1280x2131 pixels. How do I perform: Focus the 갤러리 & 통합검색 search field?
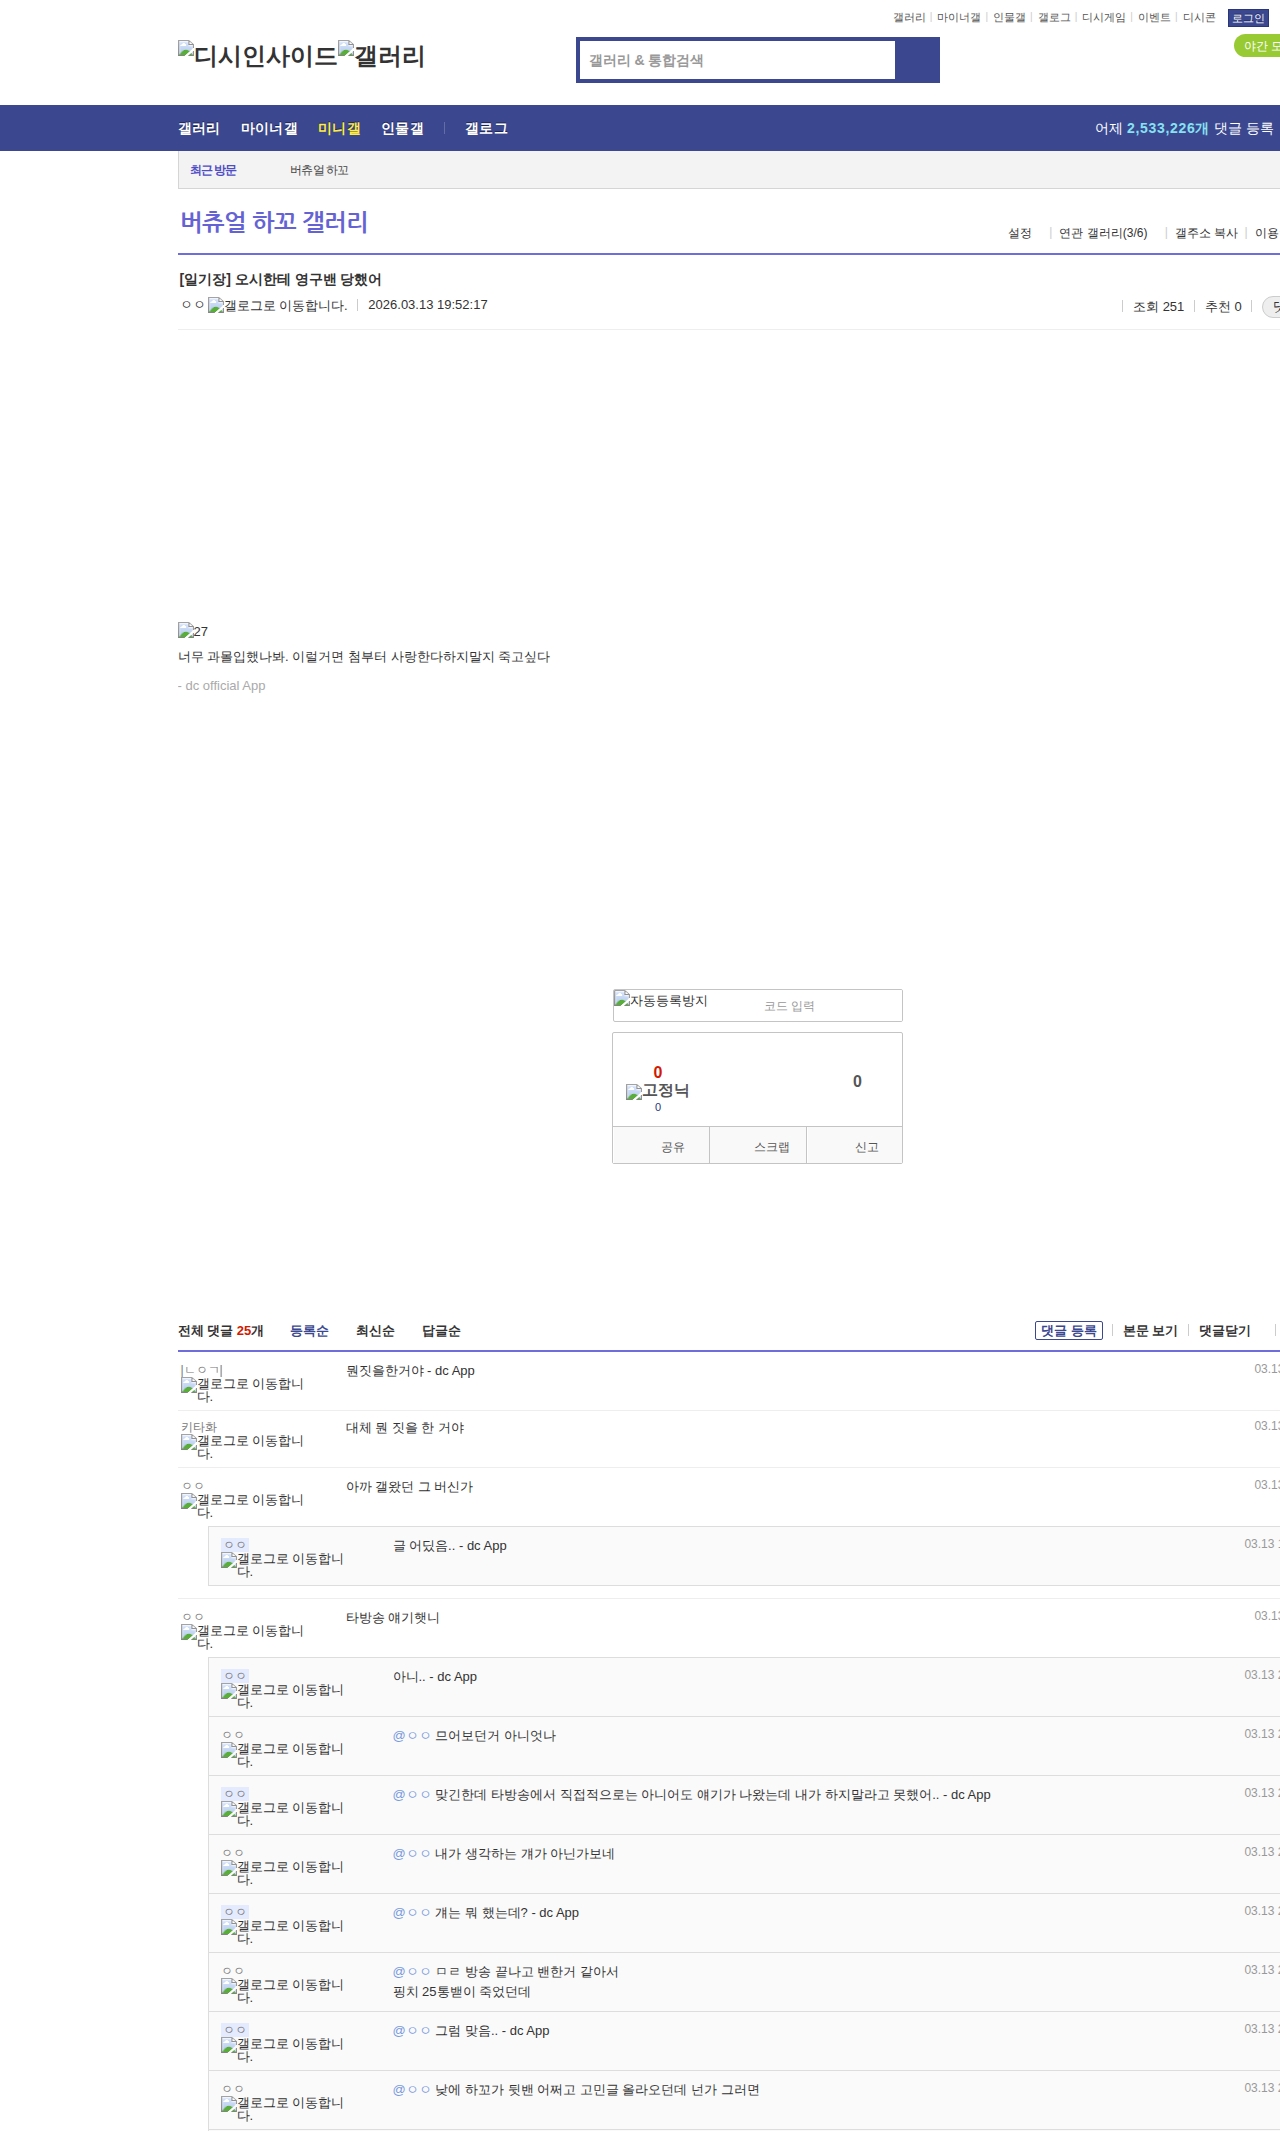point(737,60)
